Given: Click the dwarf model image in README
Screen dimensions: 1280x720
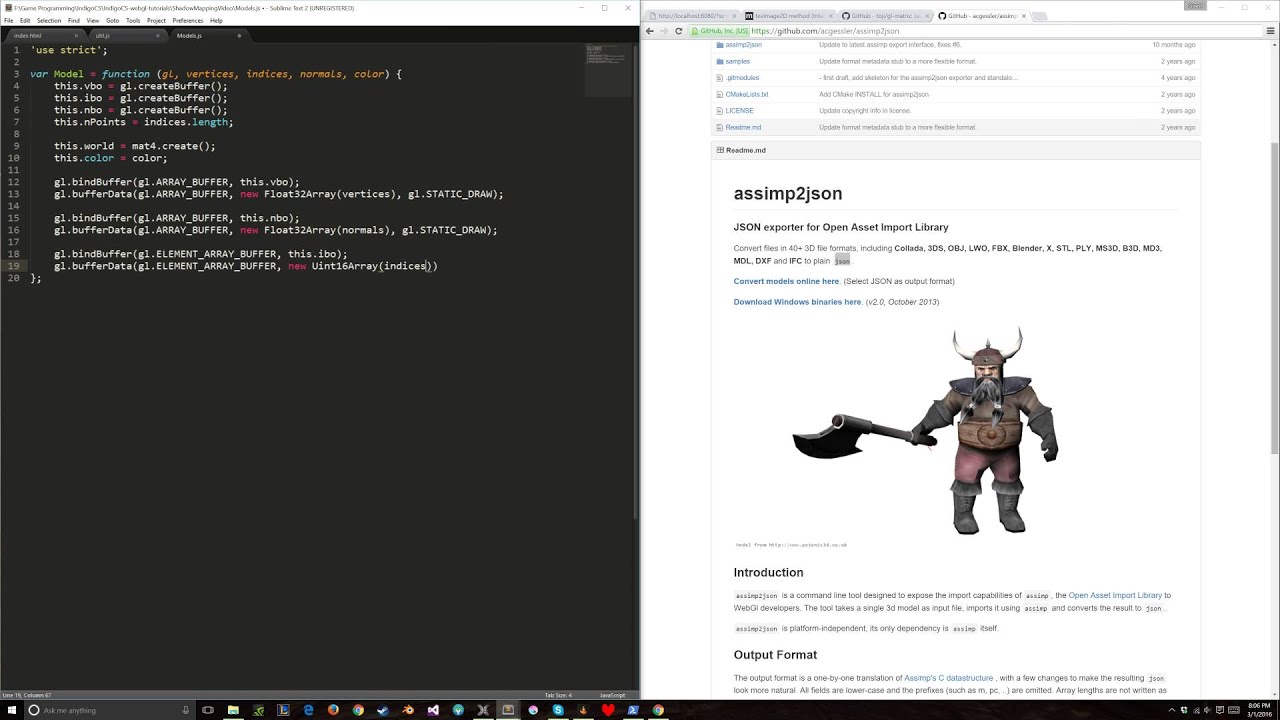Looking at the screenshot, I should click(925, 430).
